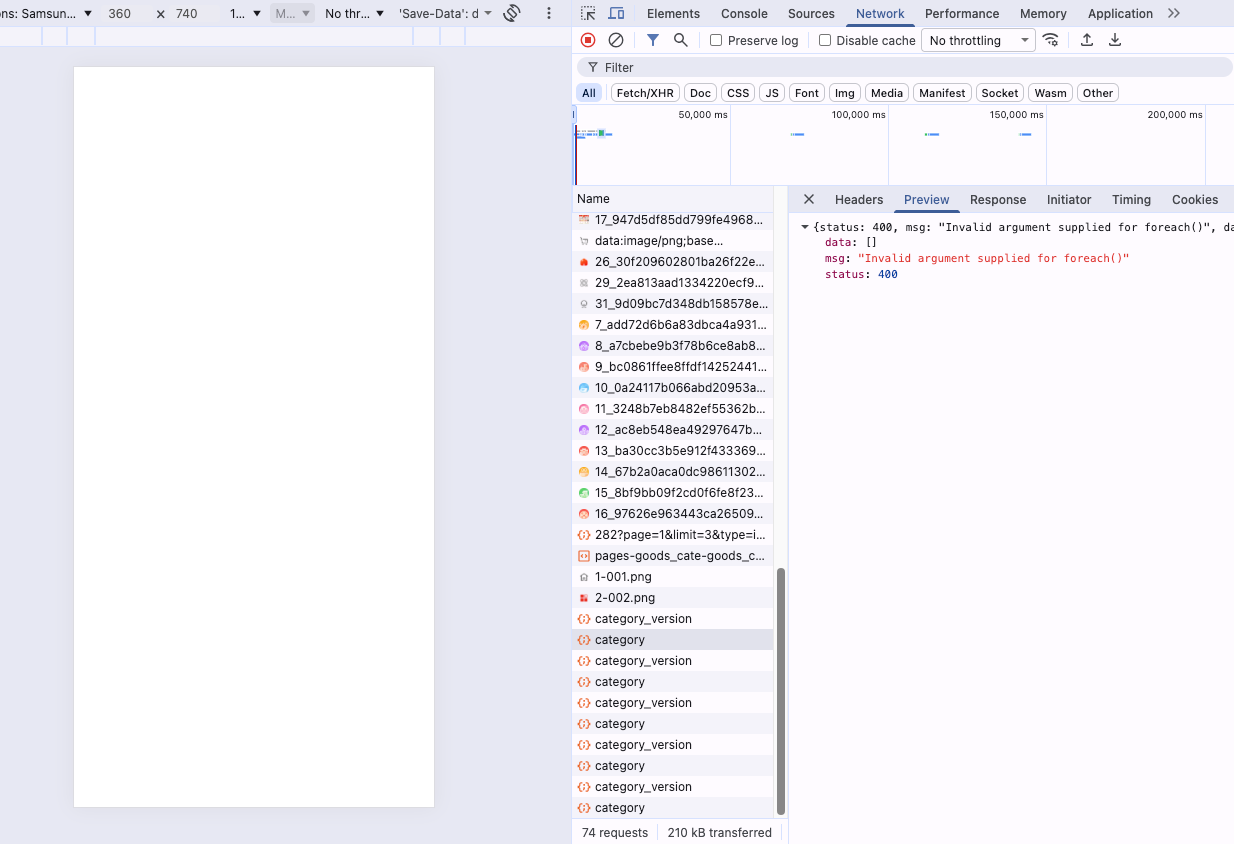Click the export HAR download icon
This screenshot has height=844, width=1234.
pyautogui.click(x=1115, y=40)
